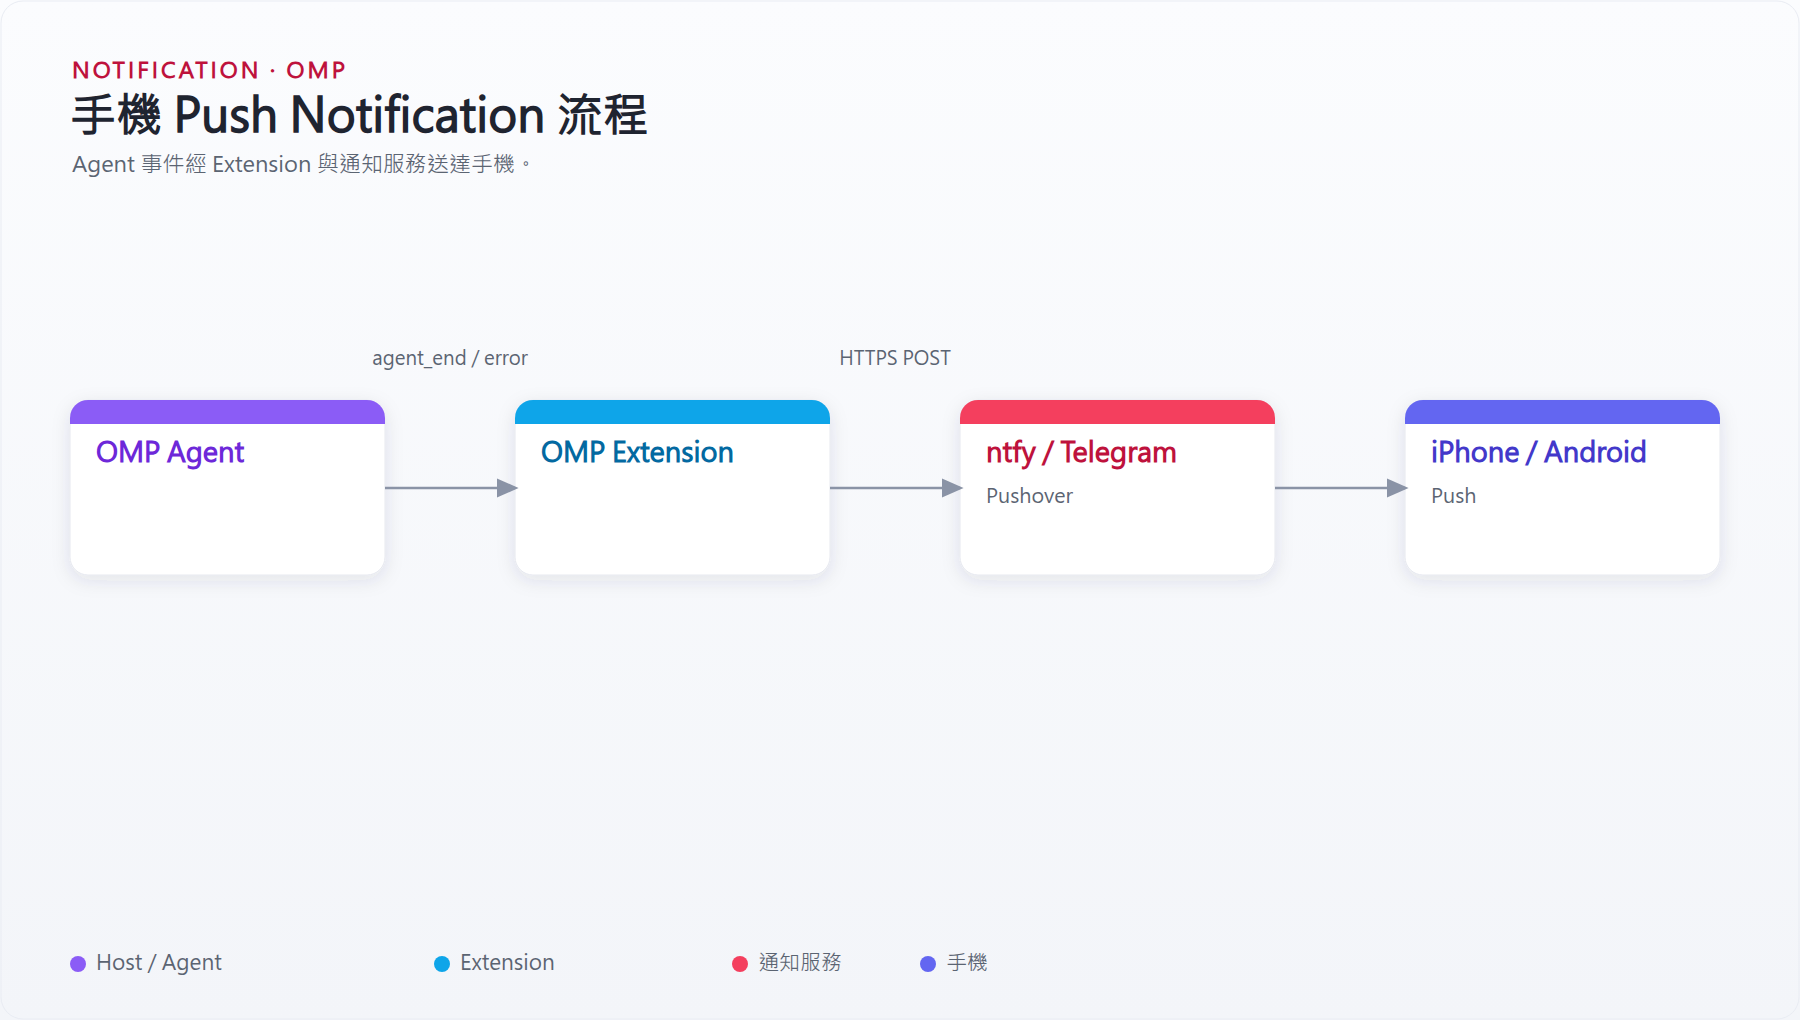Click the red 通知服務 legend dot
This screenshot has width=1800, height=1020.
tap(740, 964)
